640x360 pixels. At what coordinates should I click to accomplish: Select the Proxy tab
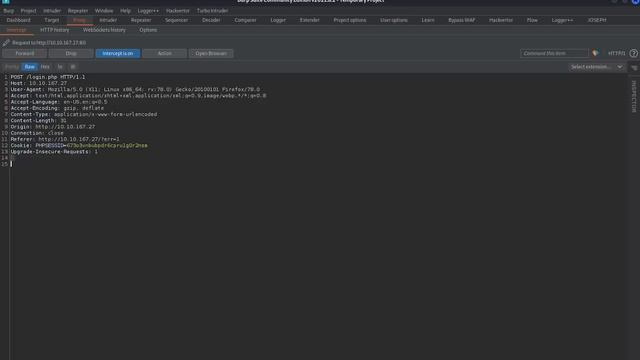80,20
